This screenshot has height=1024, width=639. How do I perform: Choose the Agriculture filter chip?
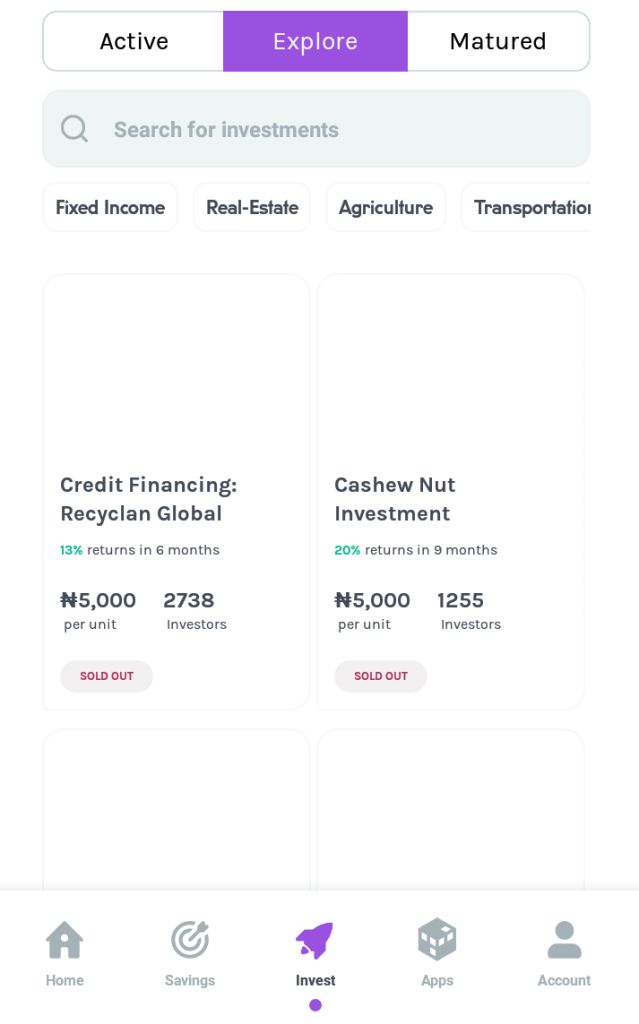tap(386, 208)
